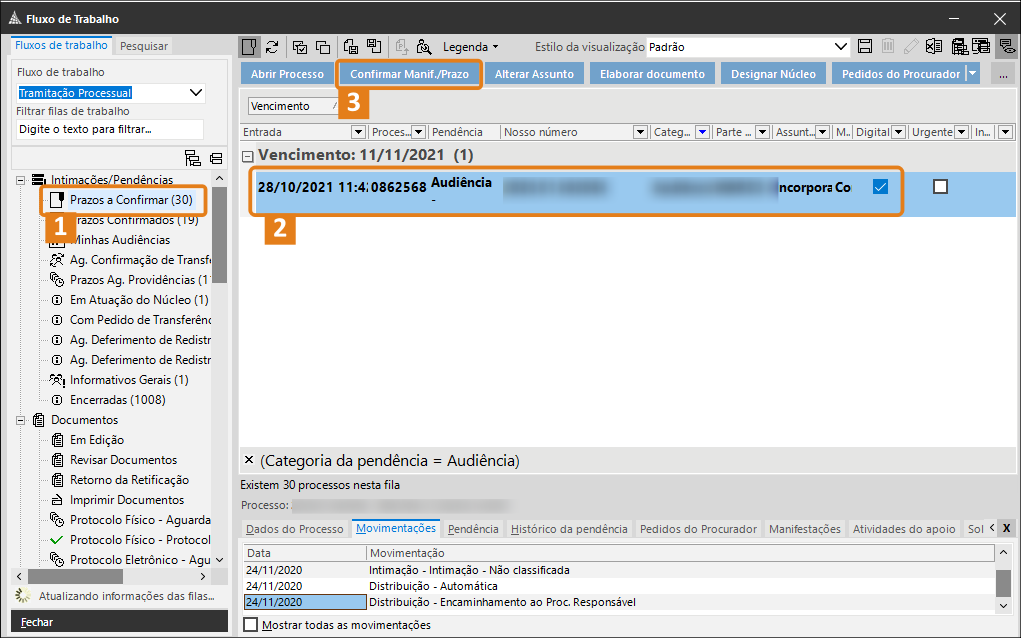The height and width of the screenshot is (638, 1021).
Task: Click the Excel export icon in toolbar
Action: pos(934,47)
